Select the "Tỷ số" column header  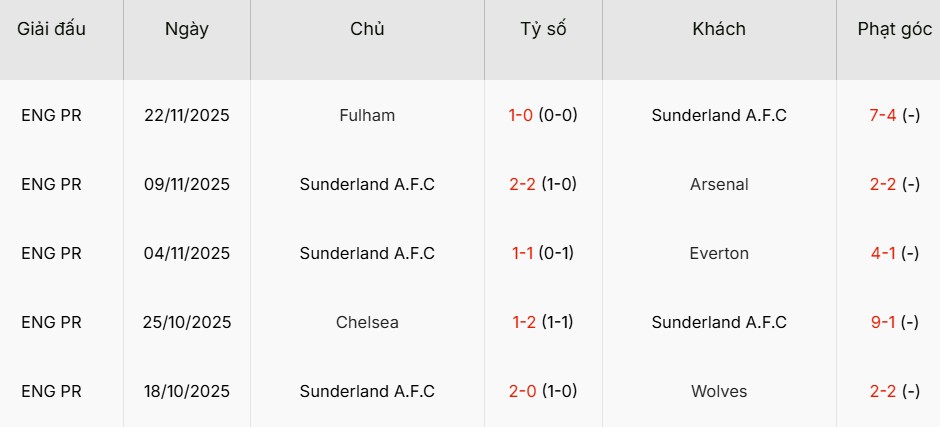tap(543, 29)
